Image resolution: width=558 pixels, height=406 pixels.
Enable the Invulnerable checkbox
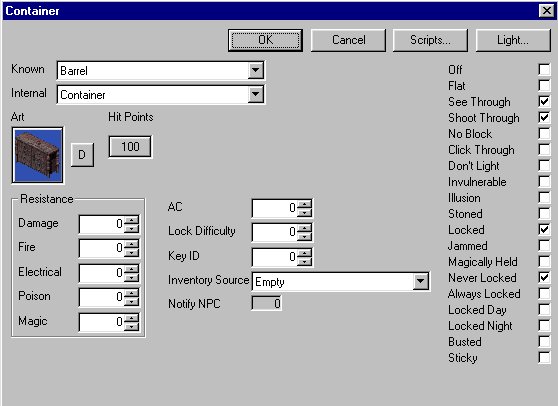coord(544,181)
